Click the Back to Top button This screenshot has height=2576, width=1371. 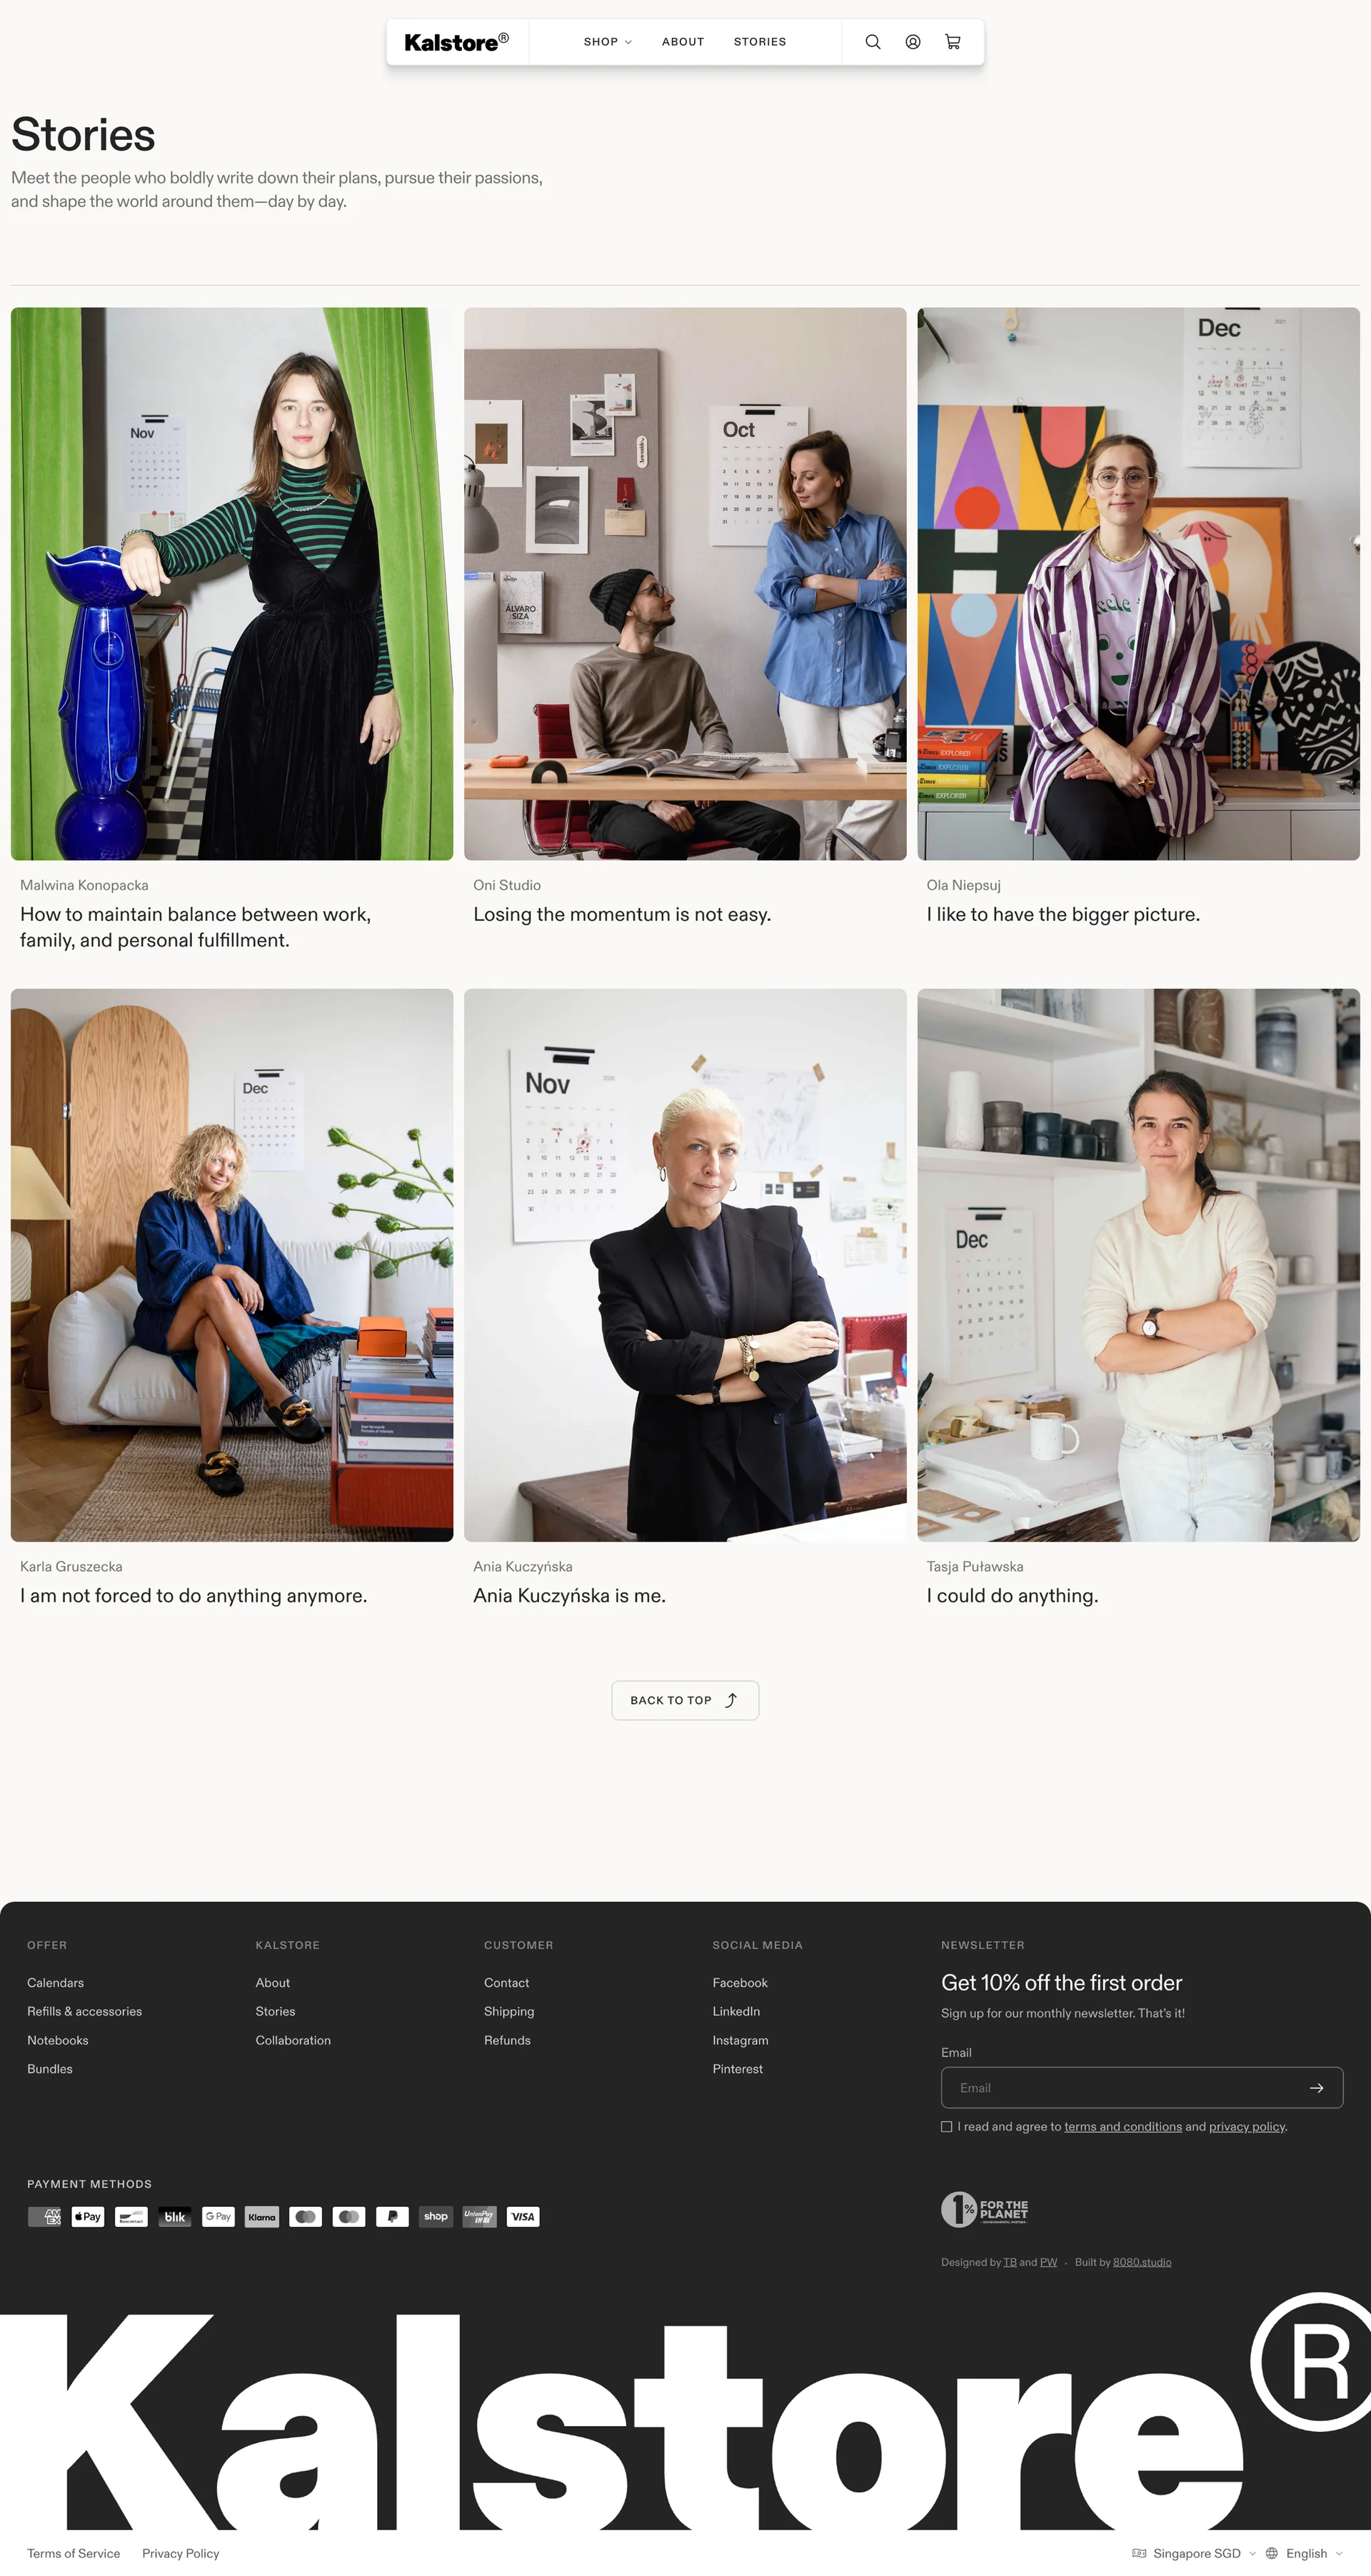(685, 1700)
